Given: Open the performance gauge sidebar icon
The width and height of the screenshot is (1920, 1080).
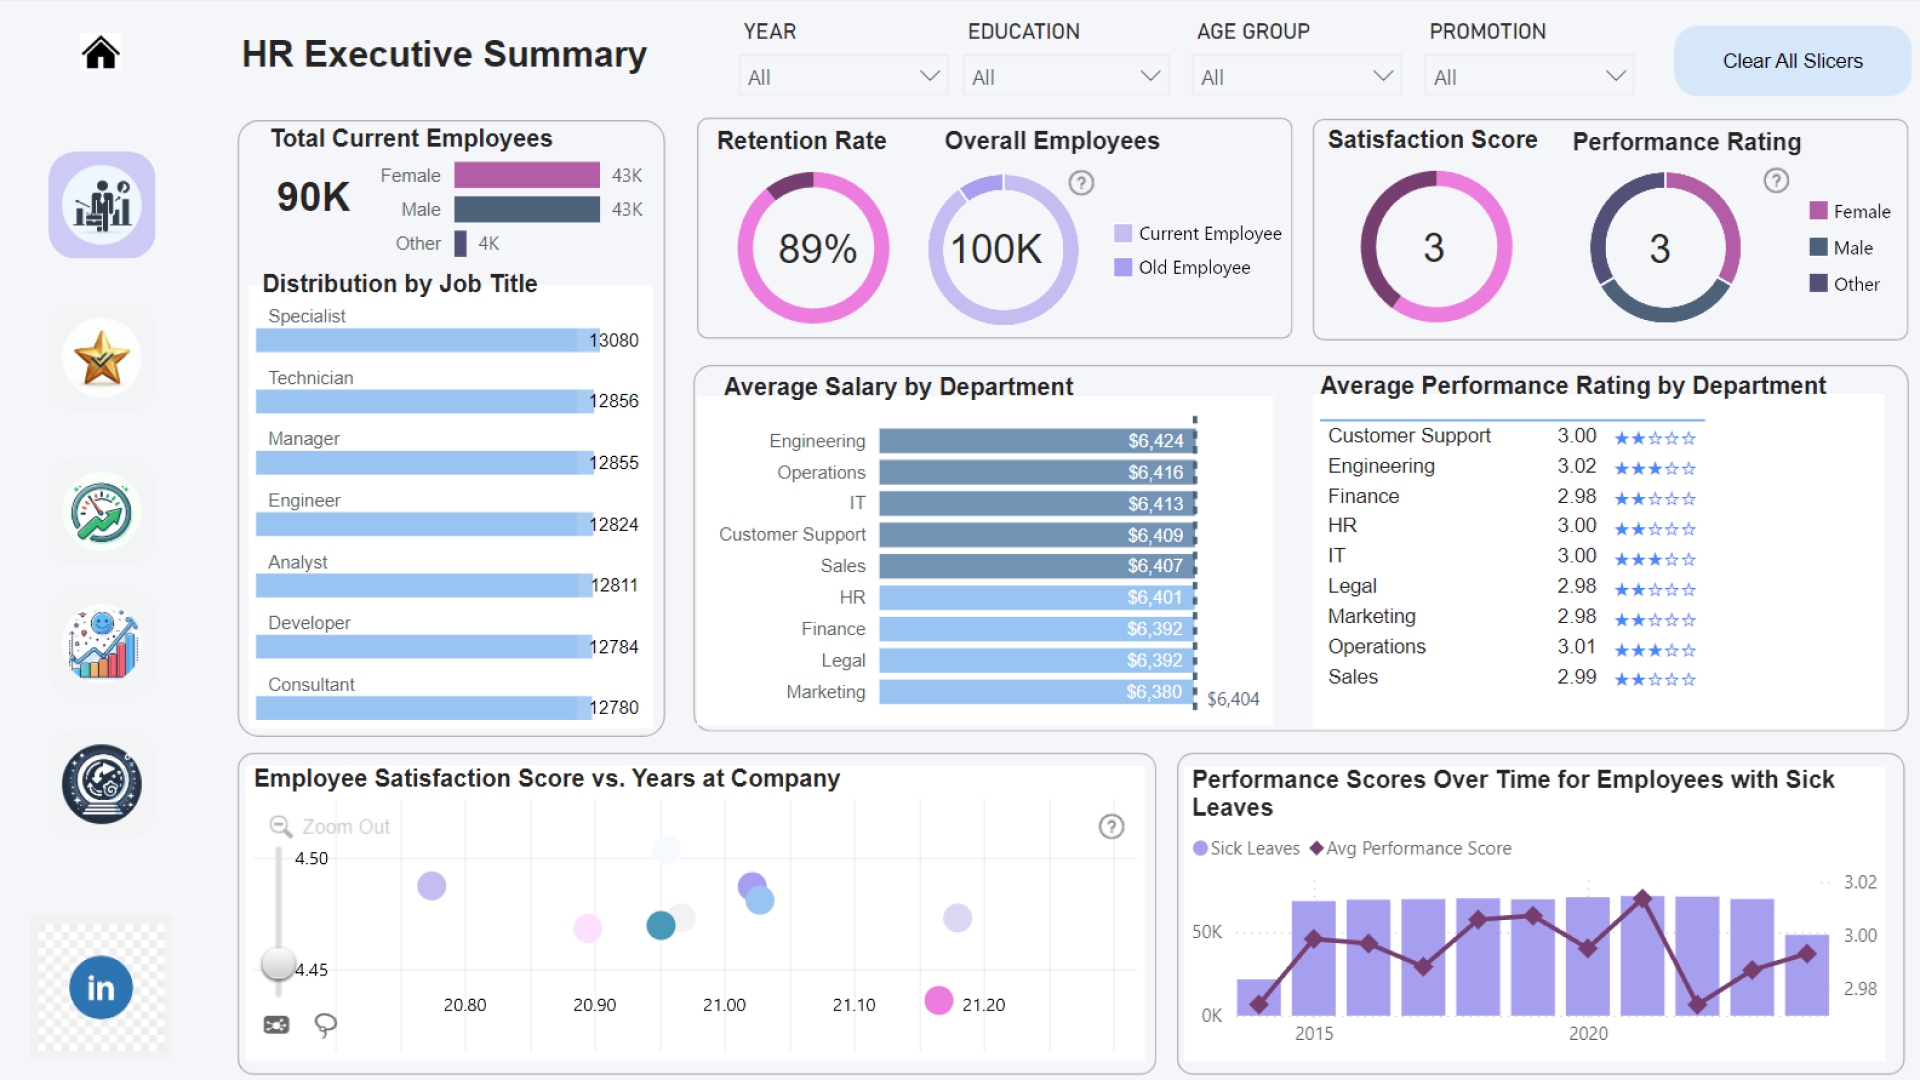Looking at the screenshot, I should [x=102, y=513].
